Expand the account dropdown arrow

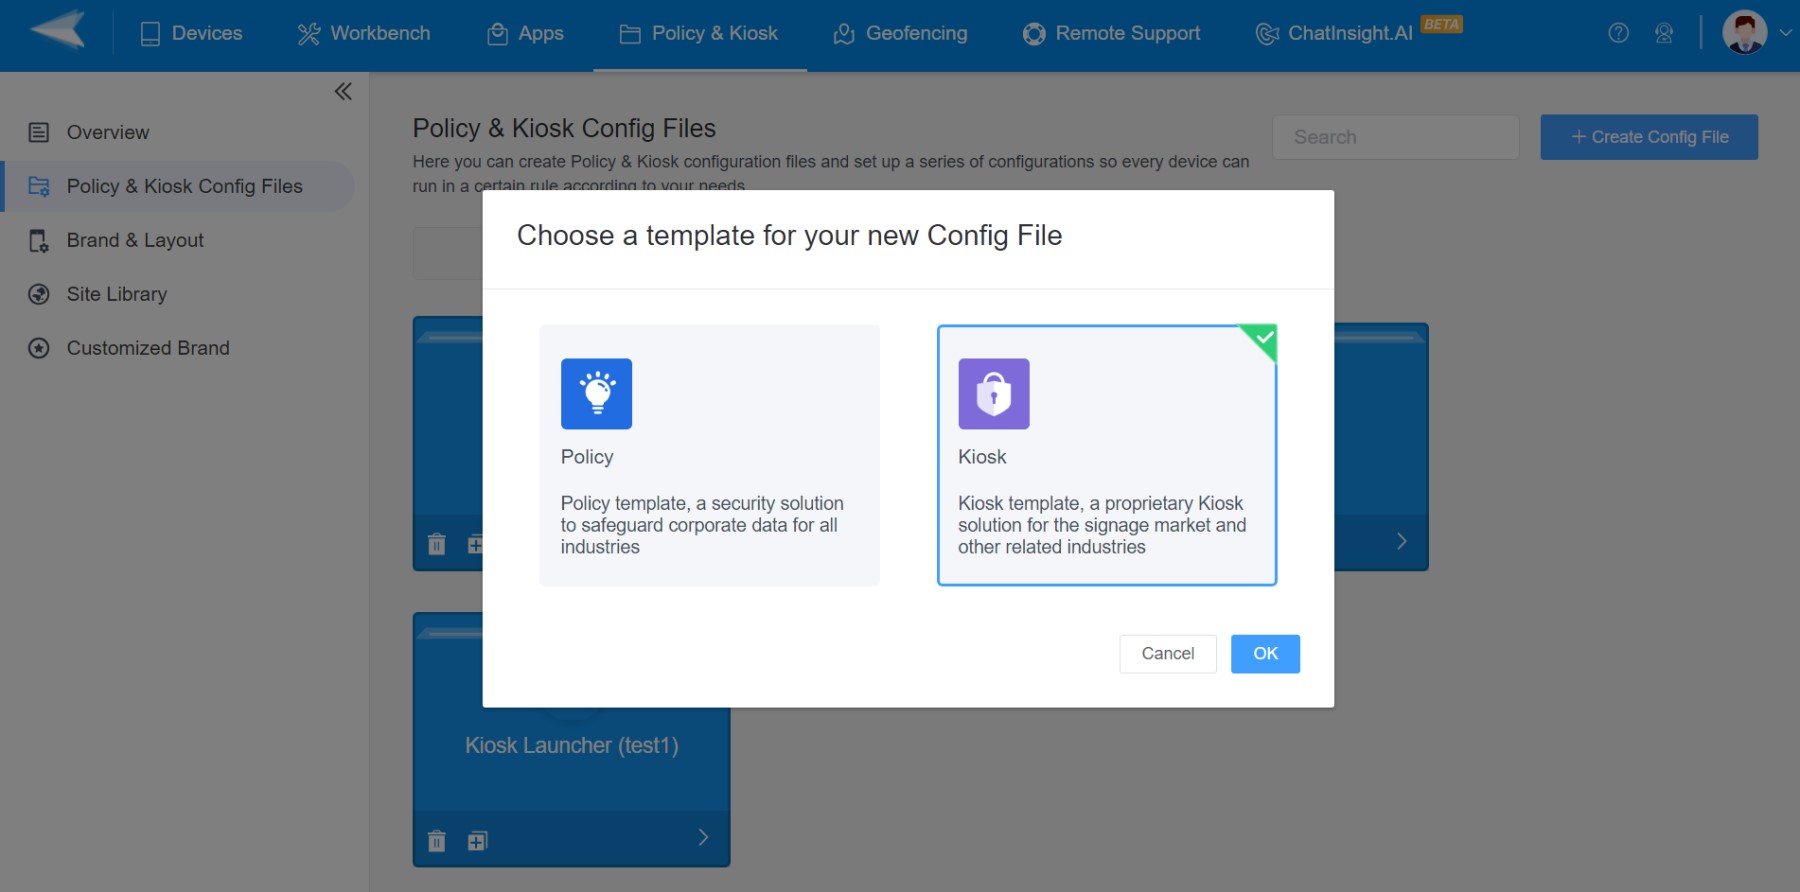tap(1785, 33)
